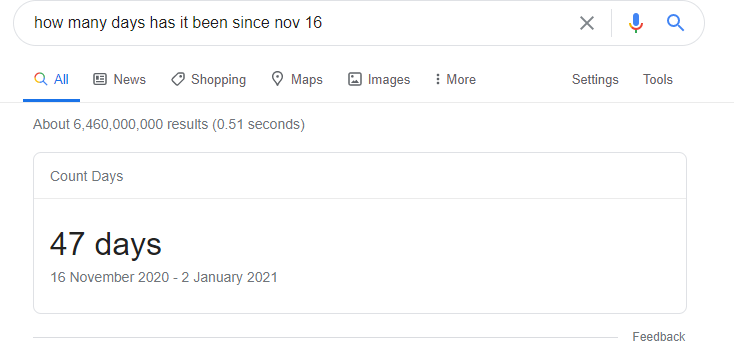
Task: Click the 47 days result text
Action: pos(106,244)
